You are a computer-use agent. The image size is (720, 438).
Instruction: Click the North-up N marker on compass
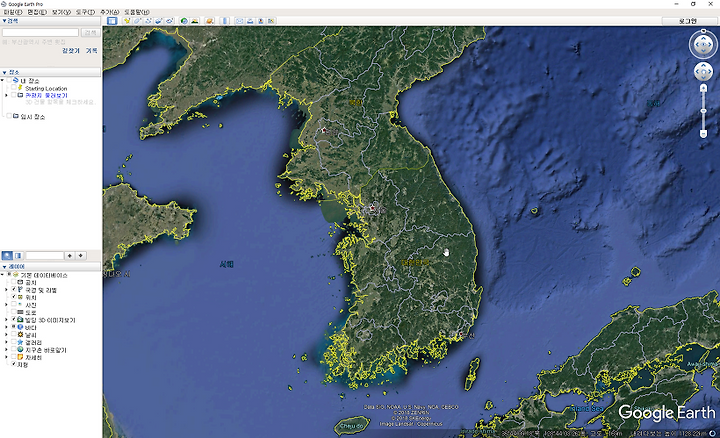703,31
